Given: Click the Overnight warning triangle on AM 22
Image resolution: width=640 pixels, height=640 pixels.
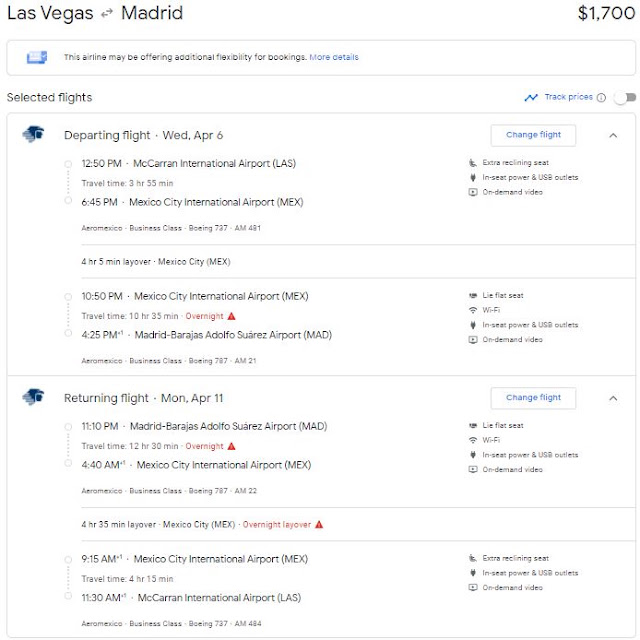Looking at the screenshot, I should tap(231, 446).
